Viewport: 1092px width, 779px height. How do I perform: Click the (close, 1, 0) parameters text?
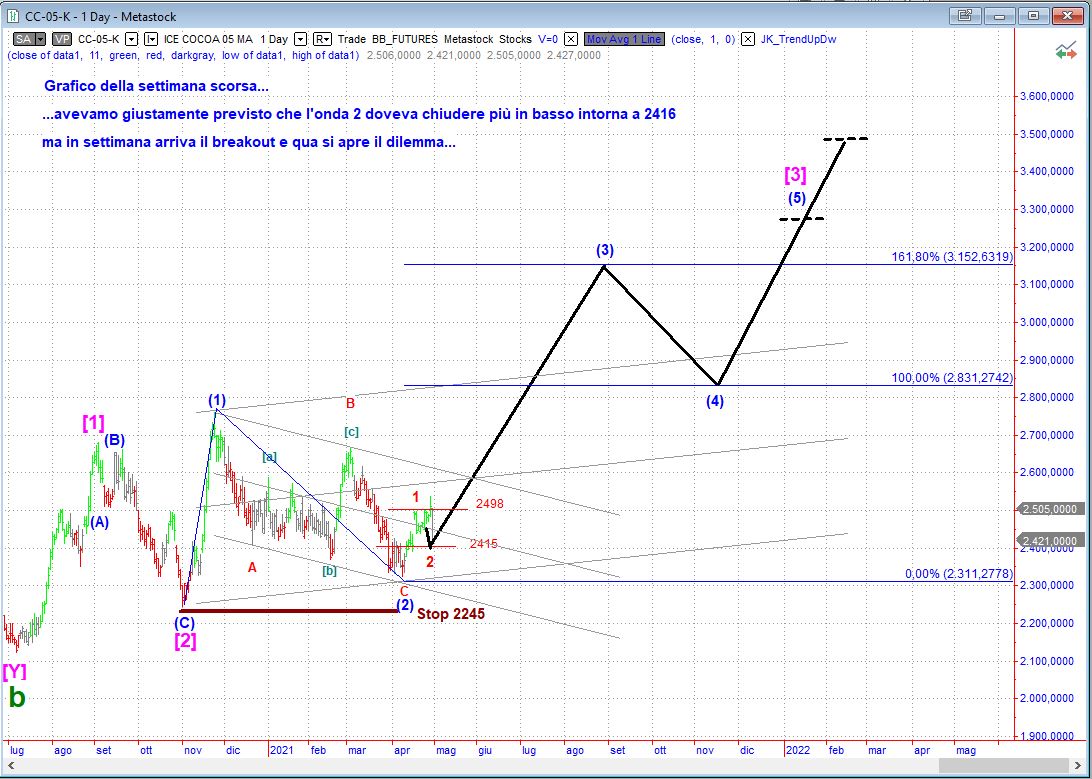click(x=703, y=40)
